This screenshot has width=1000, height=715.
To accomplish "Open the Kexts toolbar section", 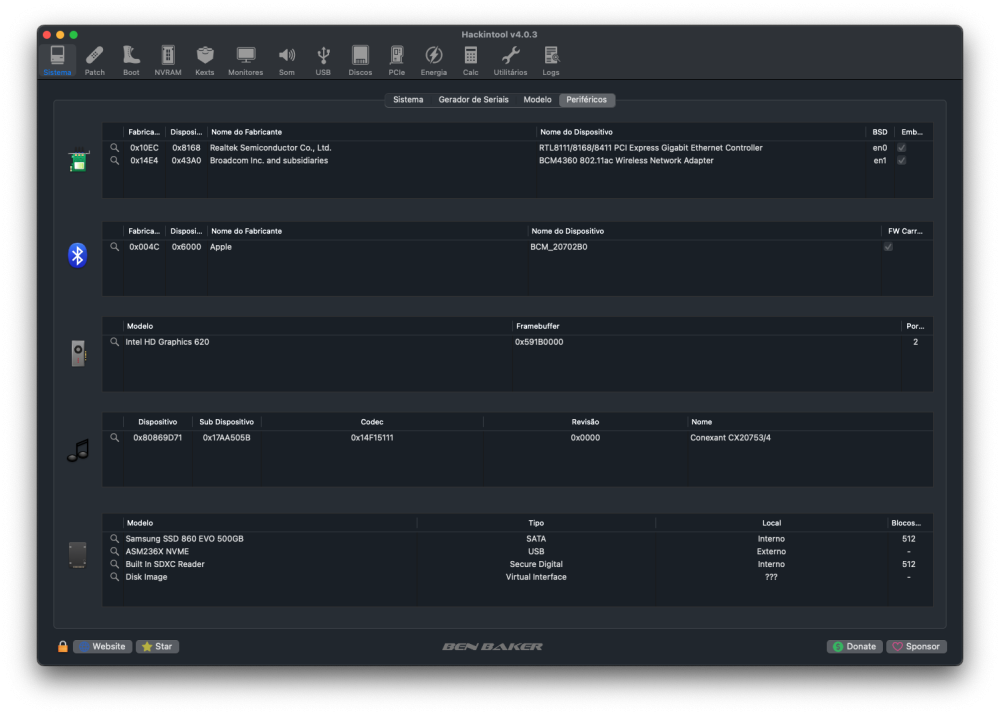I will pos(205,61).
